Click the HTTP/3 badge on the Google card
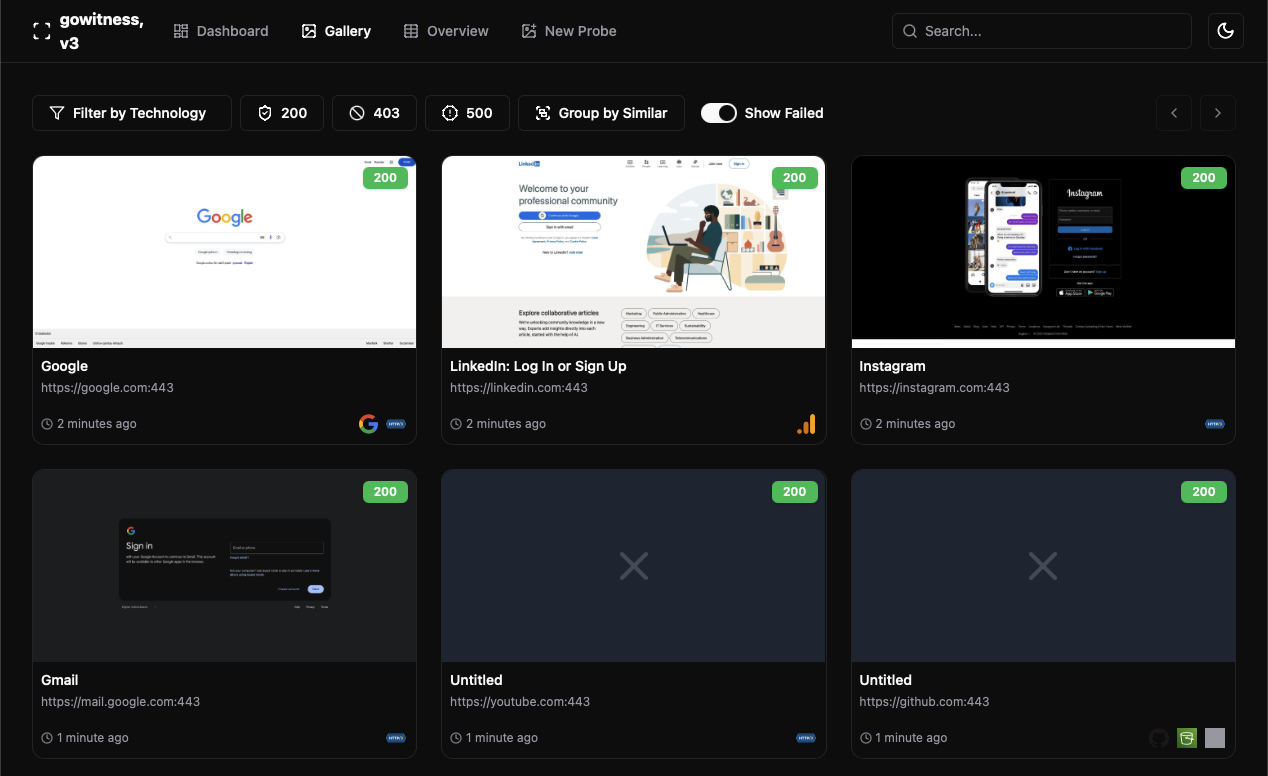 (396, 424)
